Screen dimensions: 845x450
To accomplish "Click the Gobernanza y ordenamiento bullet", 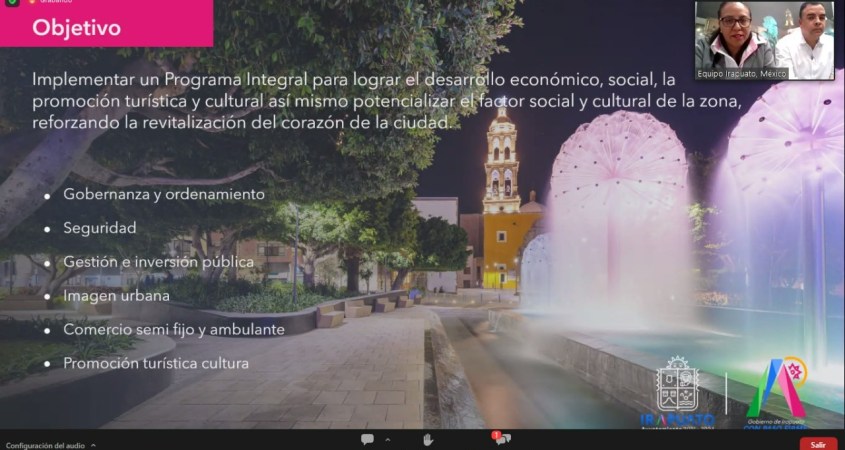I will click(x=164, y=194).
